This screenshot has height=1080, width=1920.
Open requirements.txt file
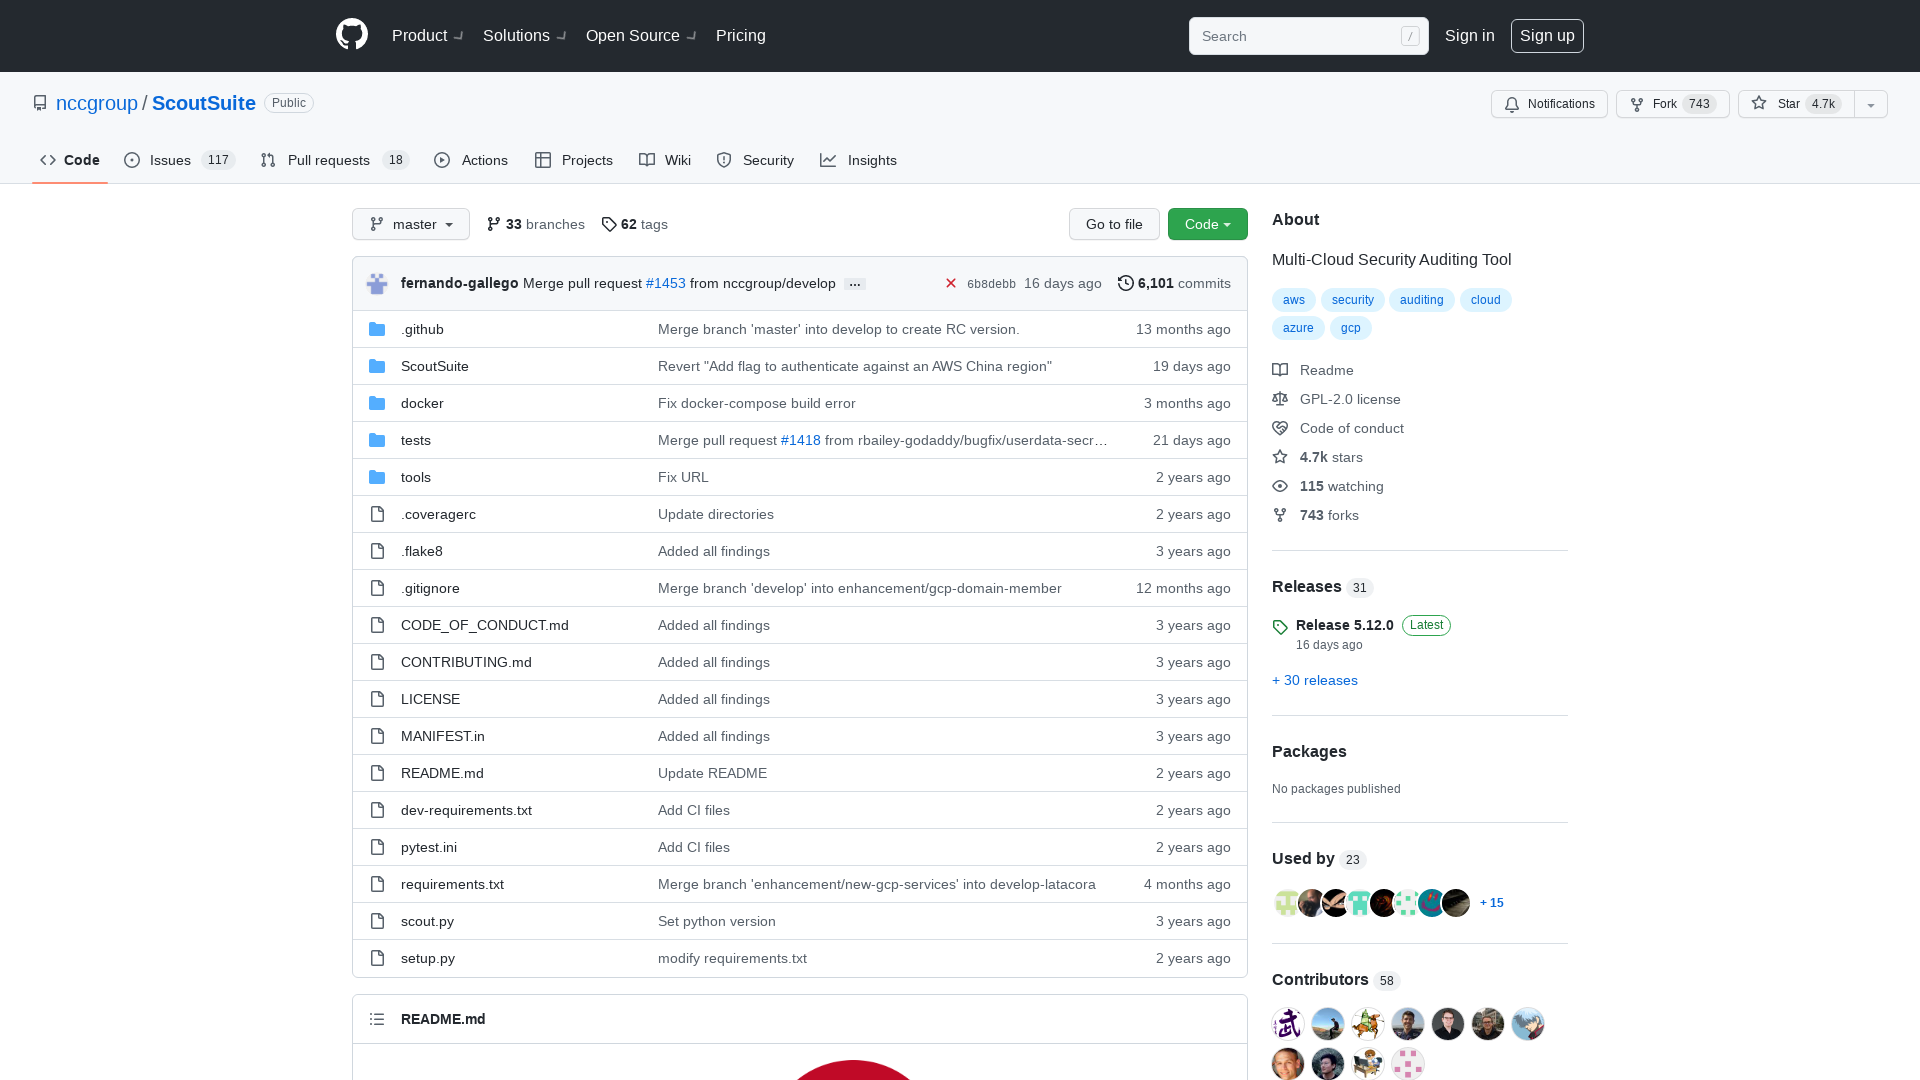(x=452, y=884)
